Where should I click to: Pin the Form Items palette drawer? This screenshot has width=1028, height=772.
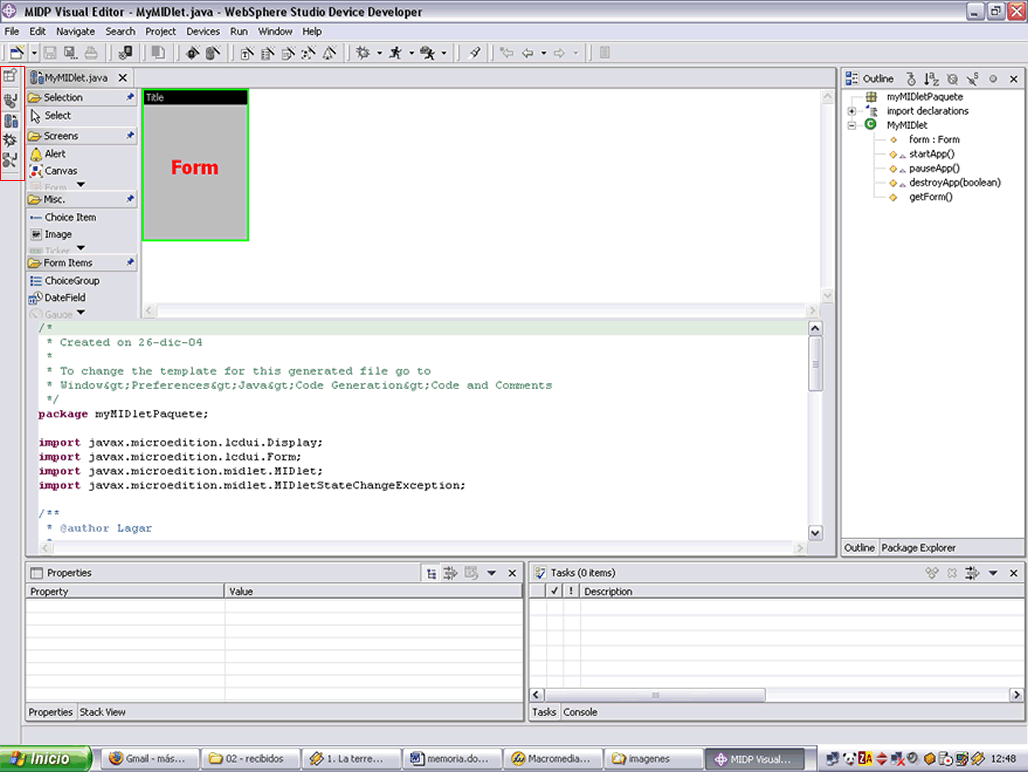point(130,263)
